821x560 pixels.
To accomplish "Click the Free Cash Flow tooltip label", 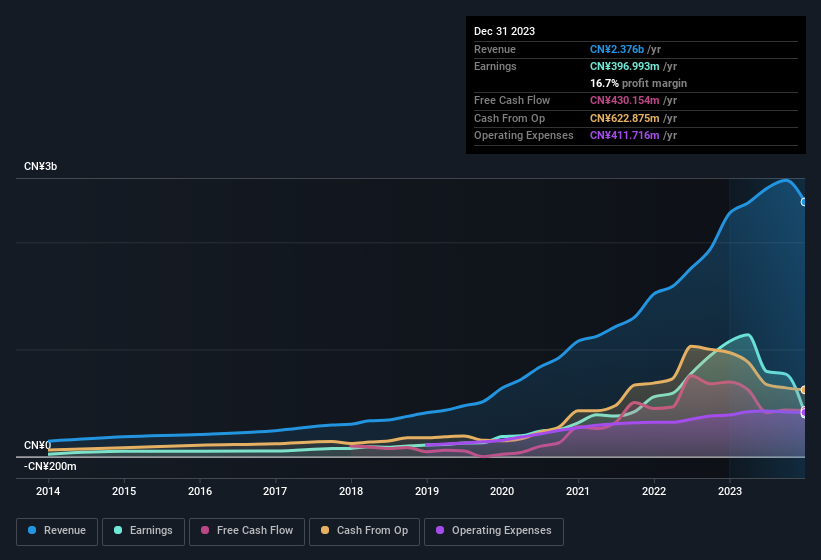I will 512,100.
